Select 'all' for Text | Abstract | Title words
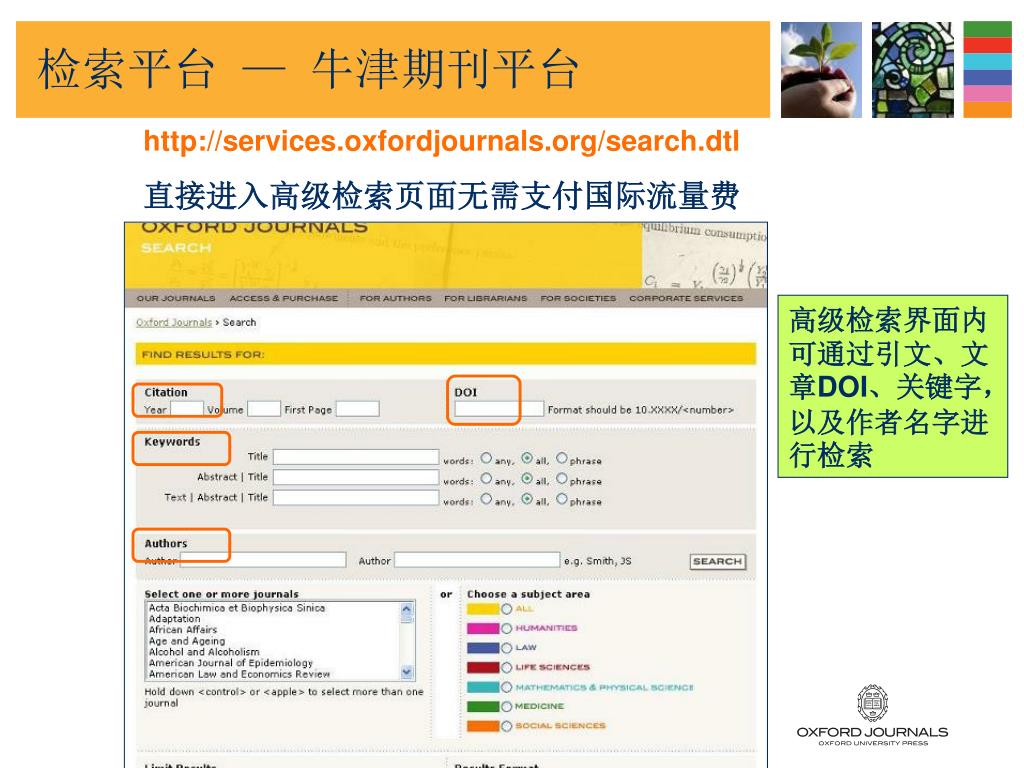The image size is (1024, 768). point(527,499)
